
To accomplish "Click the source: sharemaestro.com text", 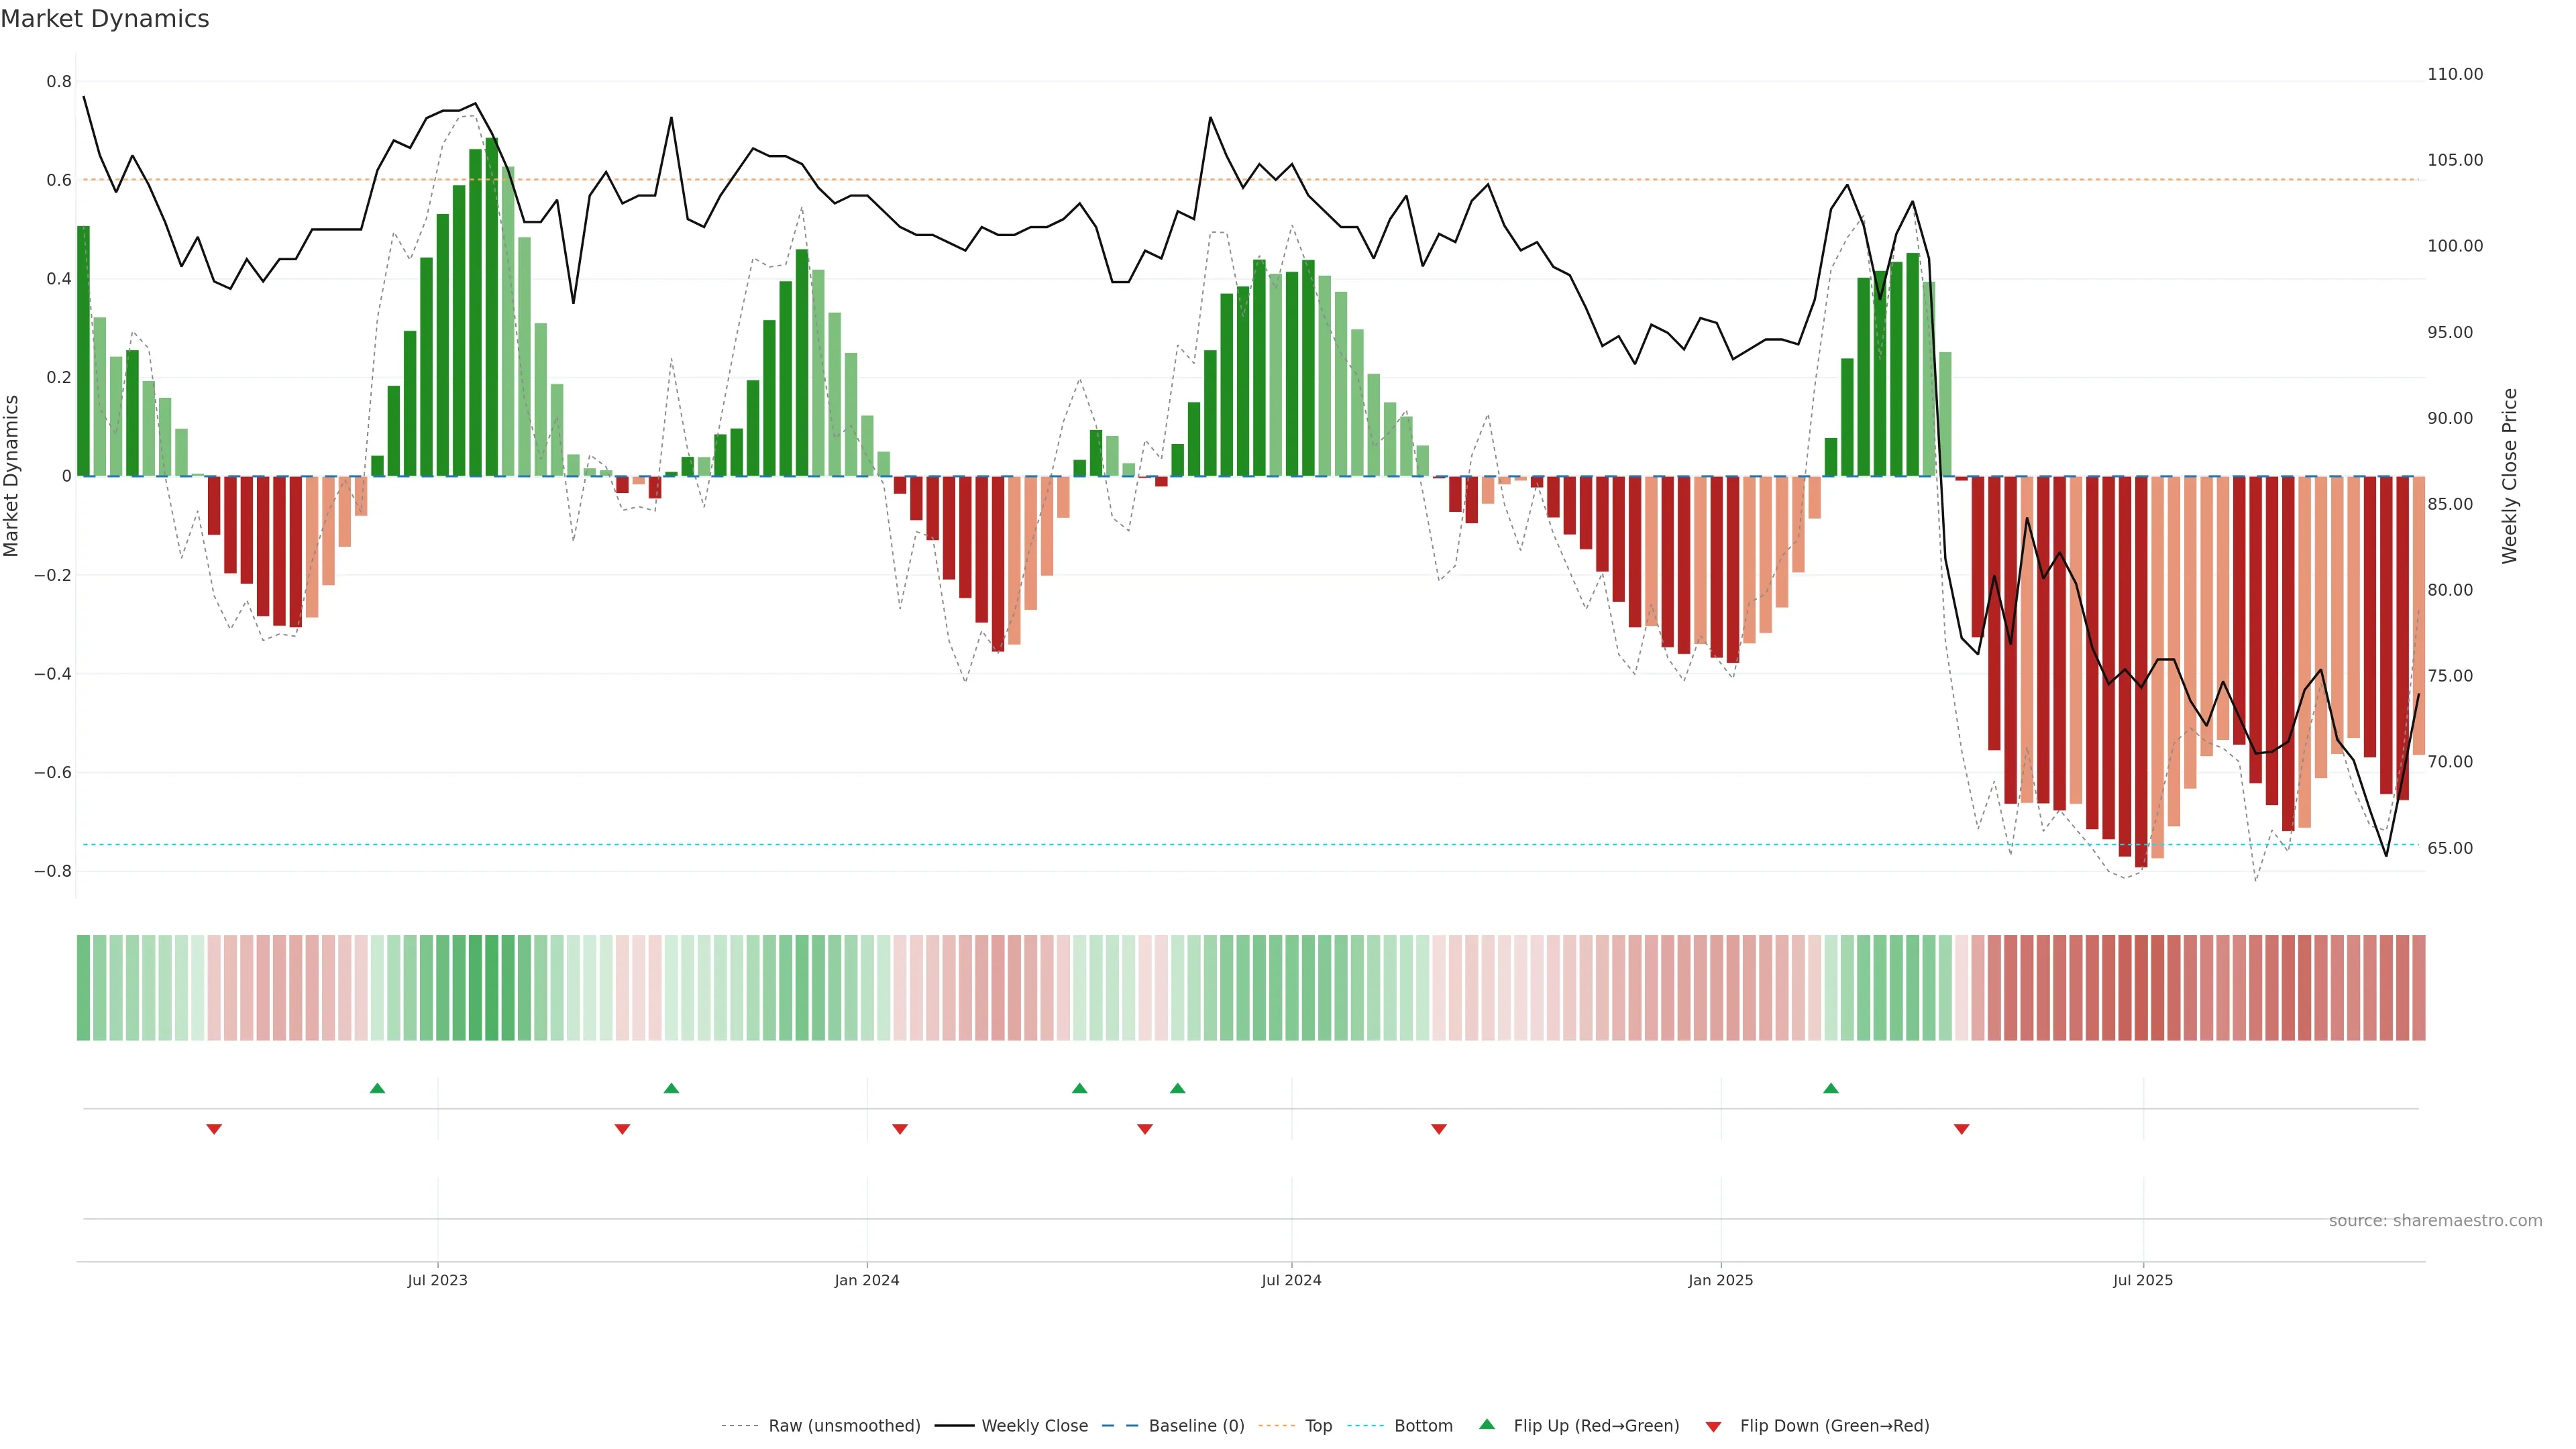I will (x=2435, y=1221).
